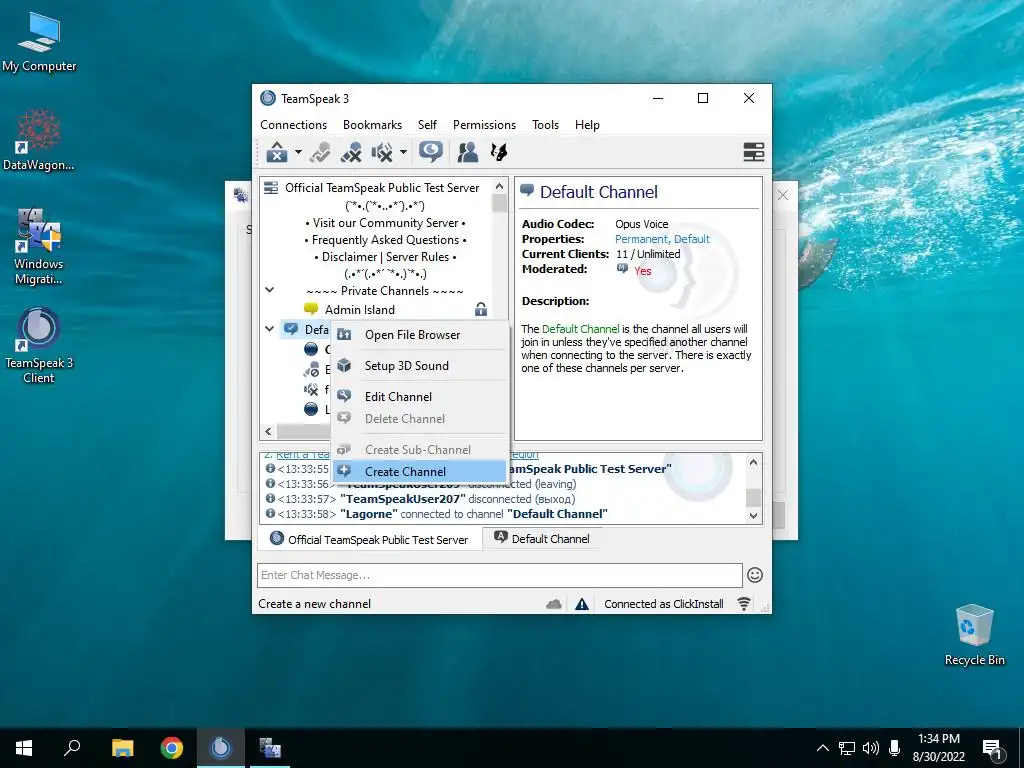Viewport: 1024px width, 768px height.
Task: Click left arrow of the tree horizontal scrollbar
Action: 268,431
